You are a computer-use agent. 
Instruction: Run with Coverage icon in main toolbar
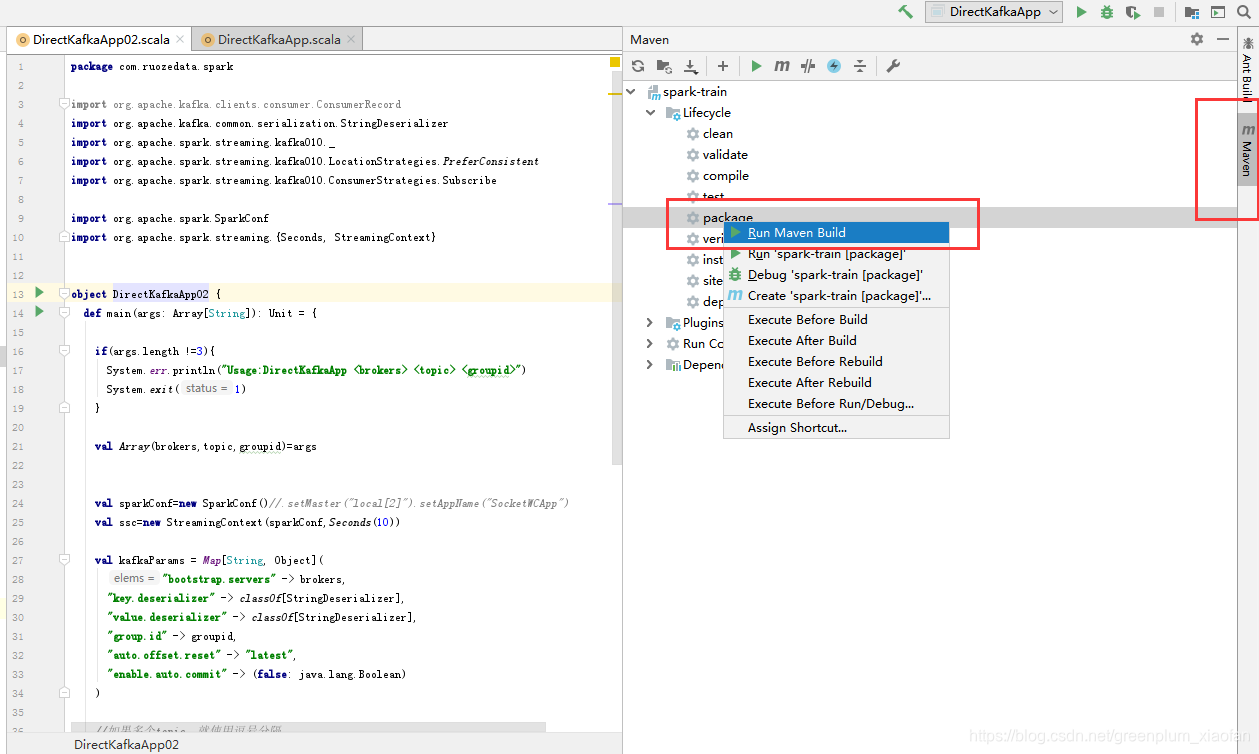(1133, 12)
